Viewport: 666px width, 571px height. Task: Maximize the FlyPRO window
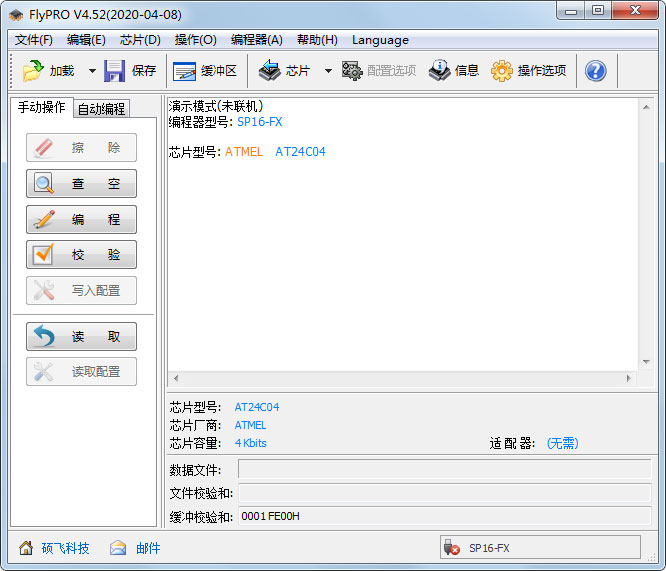tap(598, 11)
